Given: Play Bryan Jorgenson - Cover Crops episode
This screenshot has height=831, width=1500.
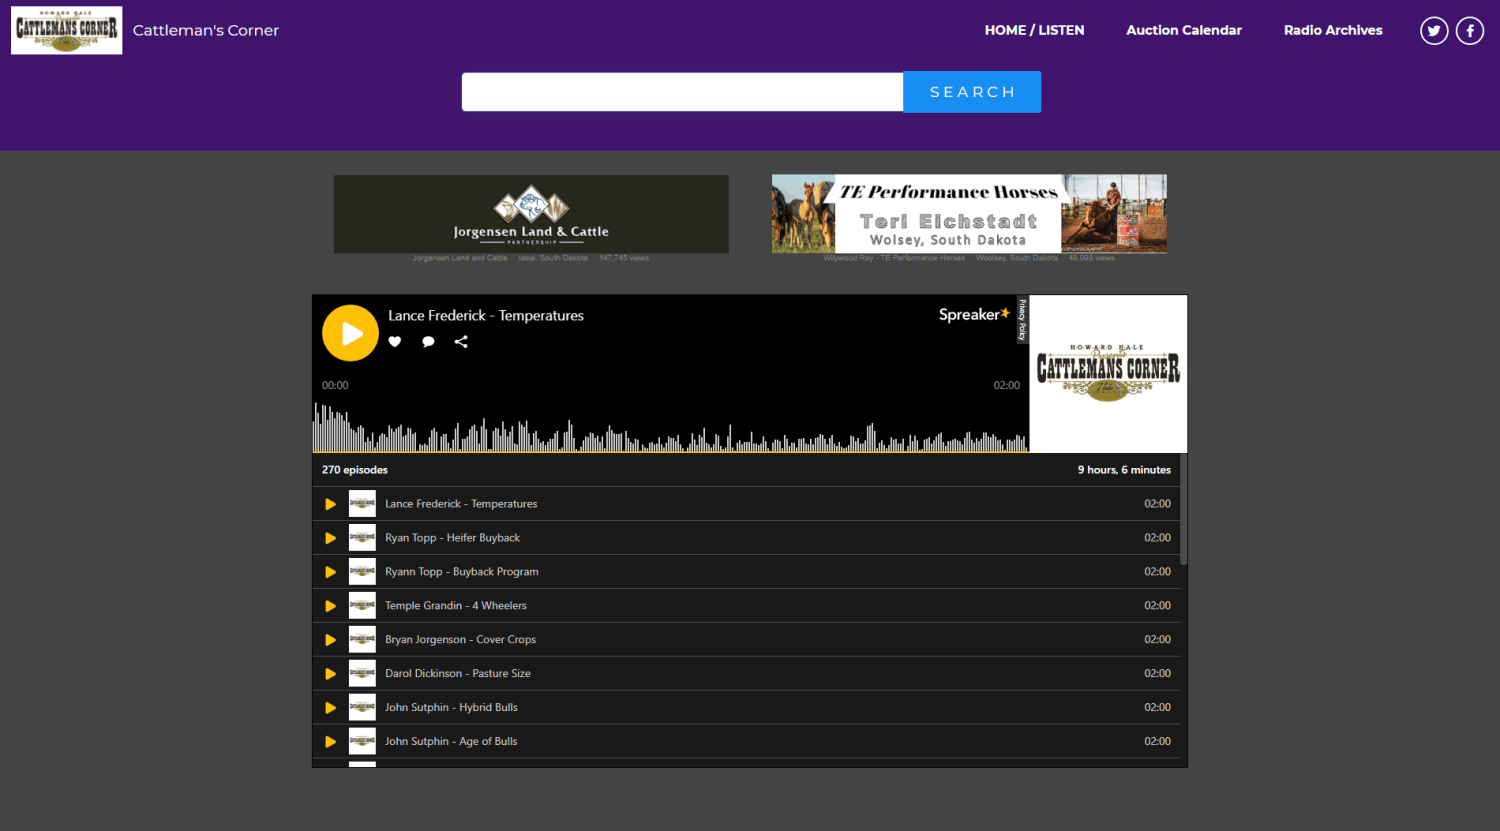Looking at the screenshot, I should click(331, 640).
